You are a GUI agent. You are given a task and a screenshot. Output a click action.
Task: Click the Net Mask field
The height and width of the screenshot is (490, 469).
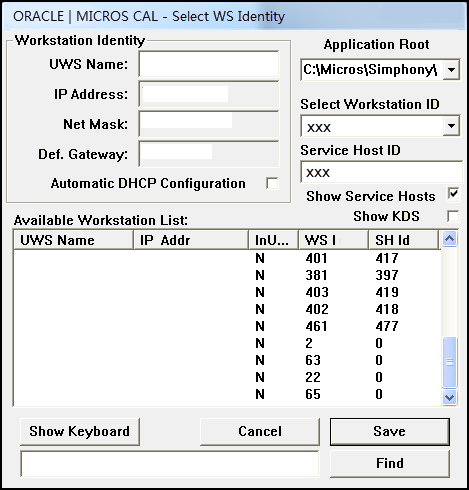click(x=209, y=124)
